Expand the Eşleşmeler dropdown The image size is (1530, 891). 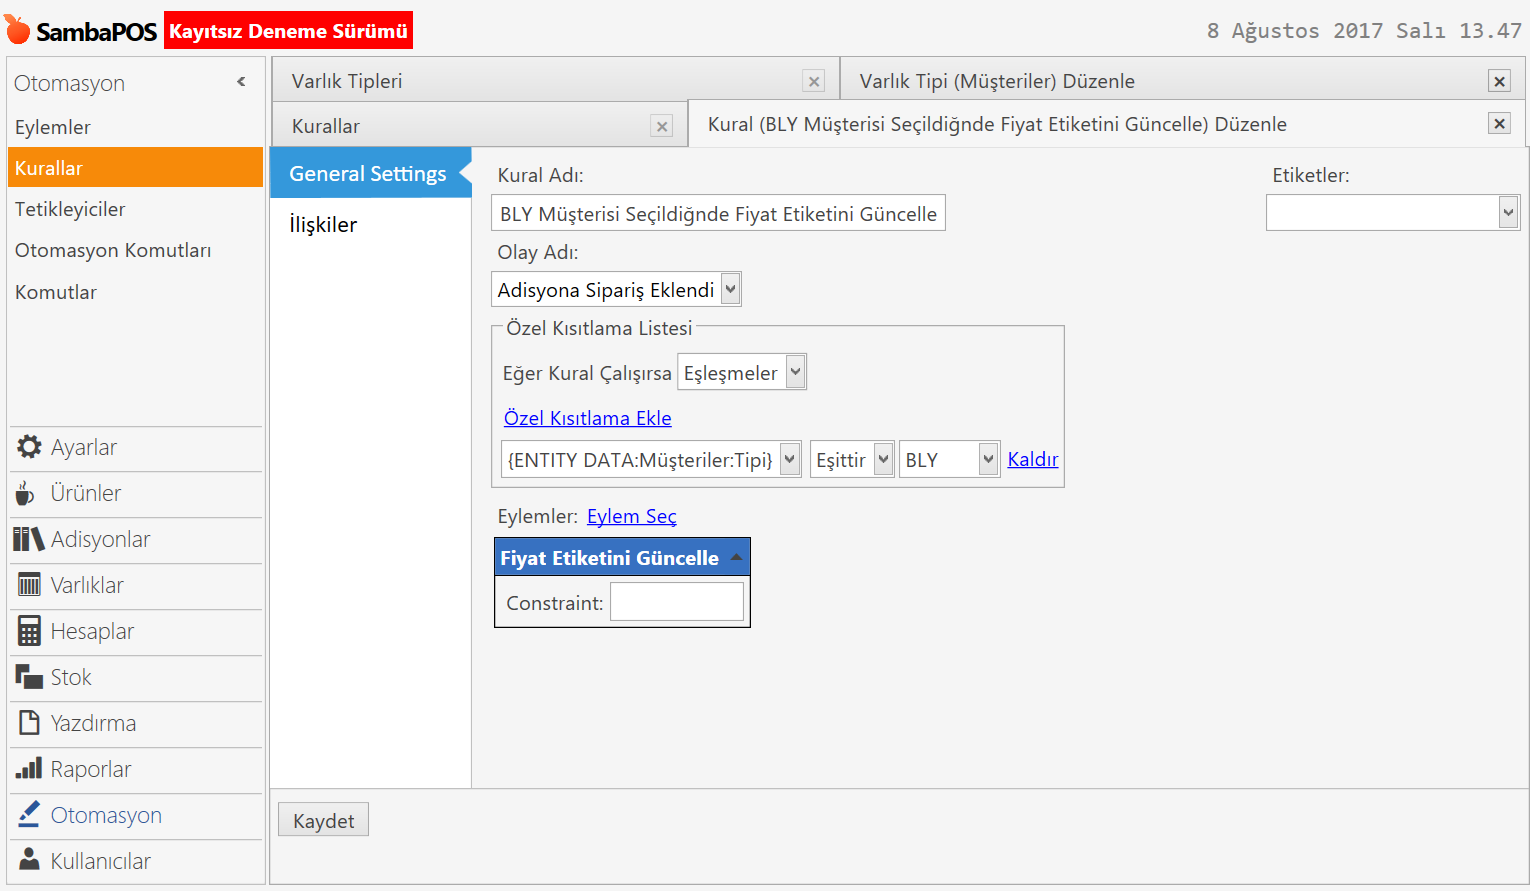pyautogui.click(x=795, y=373)
